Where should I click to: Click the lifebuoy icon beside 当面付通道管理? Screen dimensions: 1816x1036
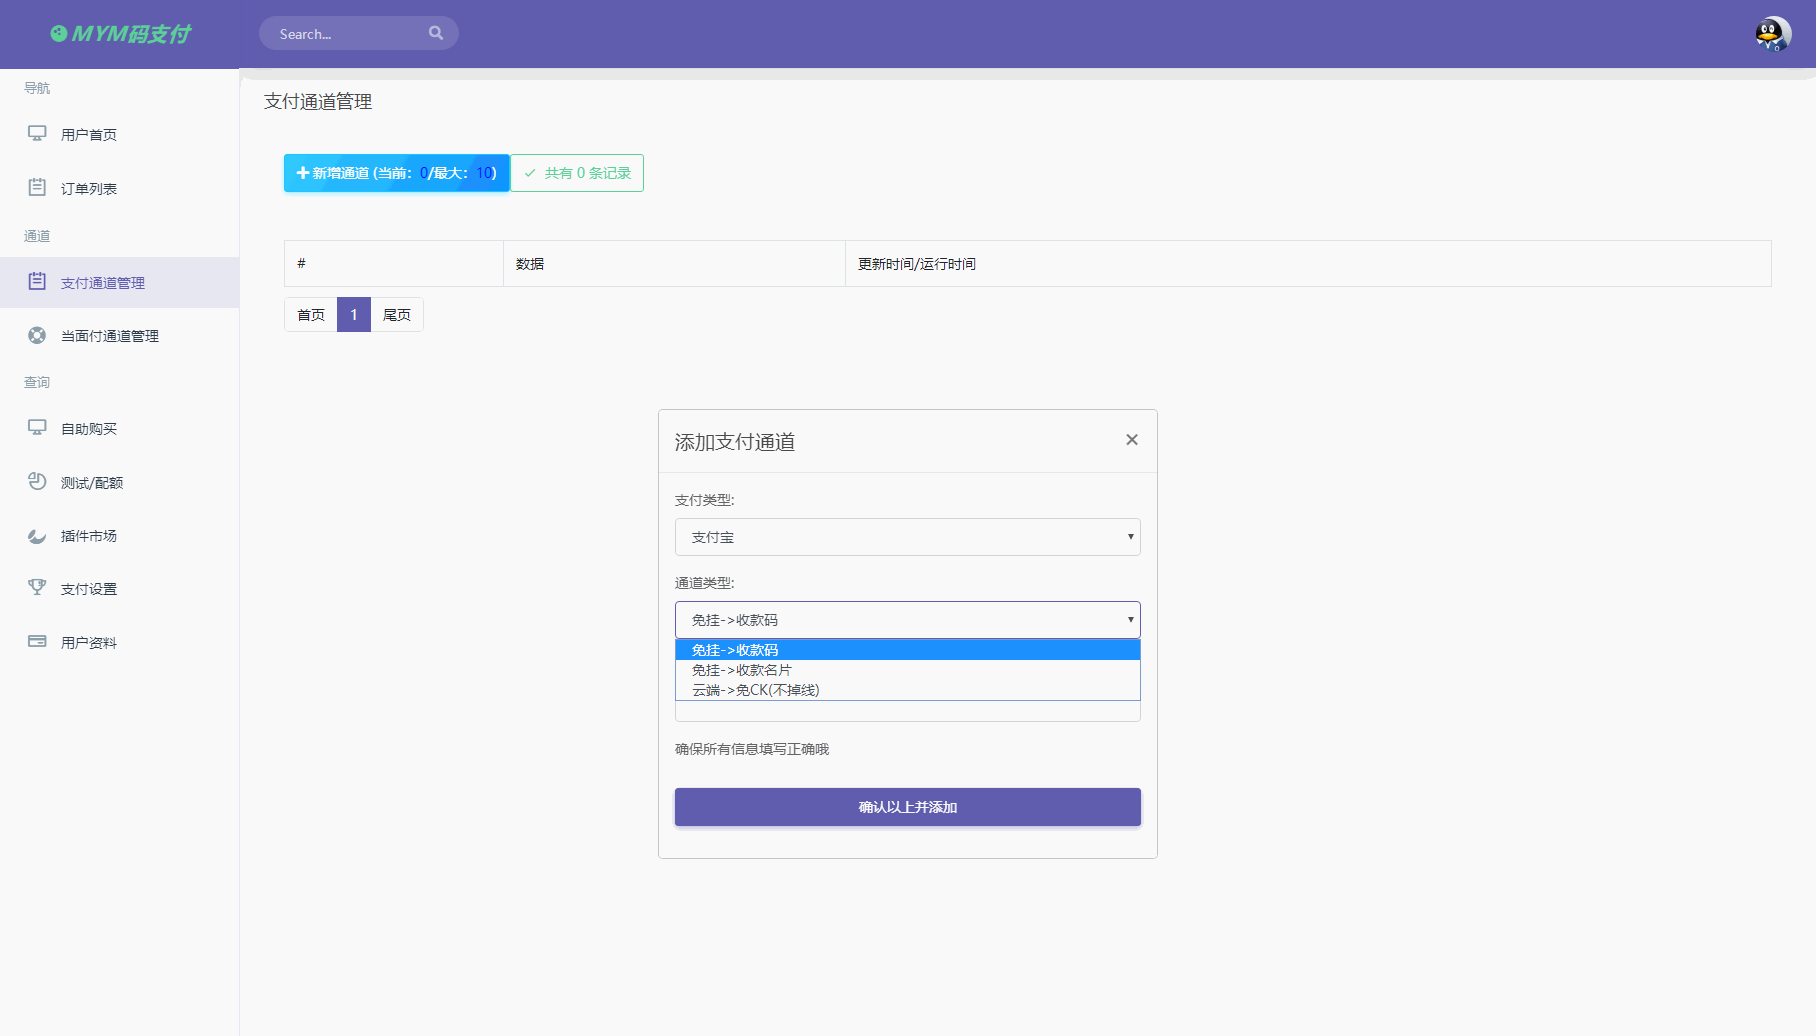(x=37, y=335)
